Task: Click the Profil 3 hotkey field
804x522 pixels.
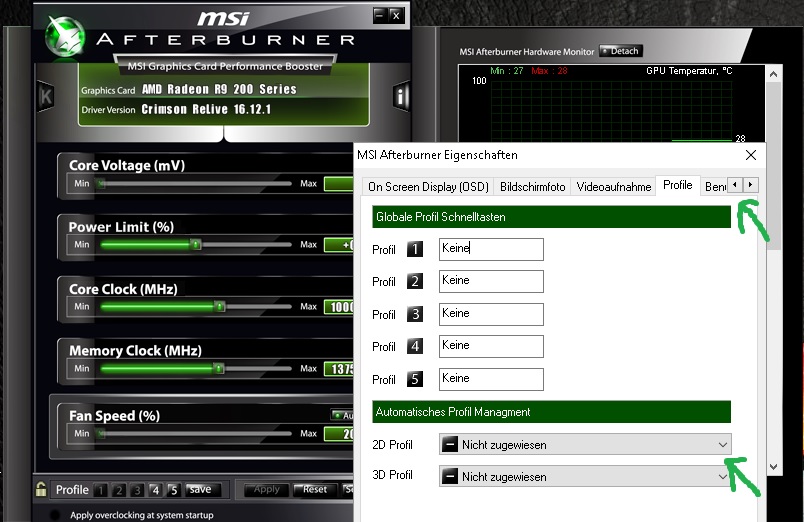Action: click(x=491, y=314)
